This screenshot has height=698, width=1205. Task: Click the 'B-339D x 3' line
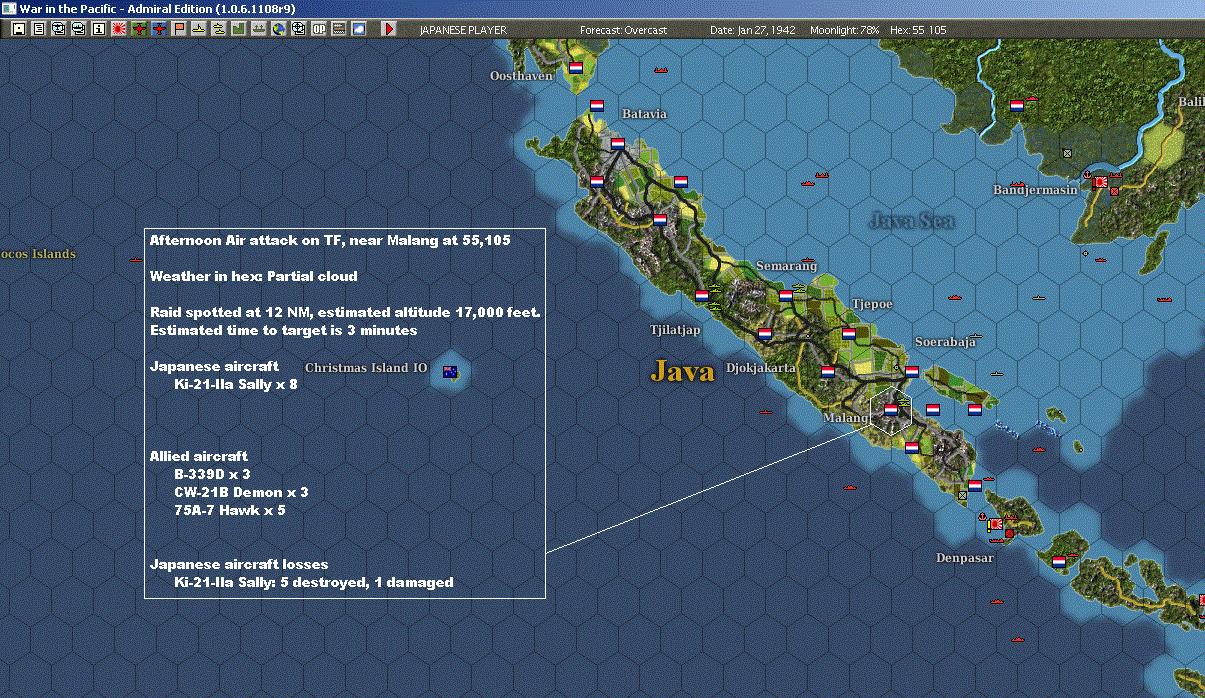212,474
